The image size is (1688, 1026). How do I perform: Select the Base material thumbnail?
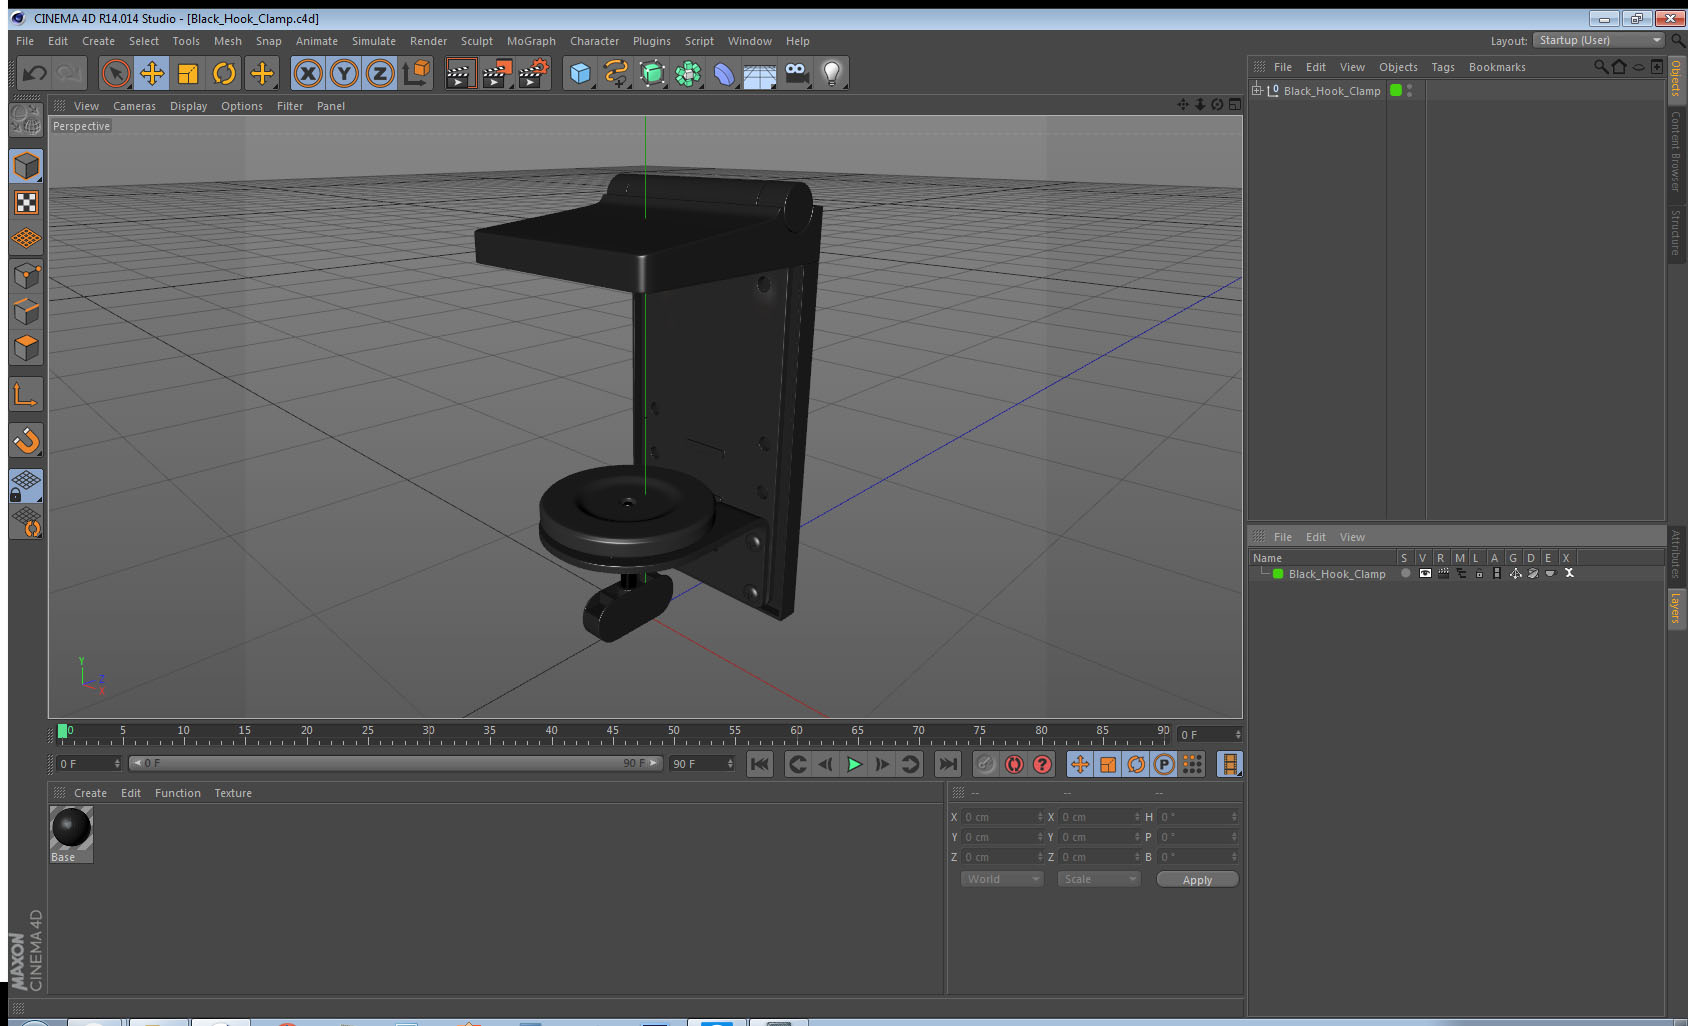tap(71, 828)
